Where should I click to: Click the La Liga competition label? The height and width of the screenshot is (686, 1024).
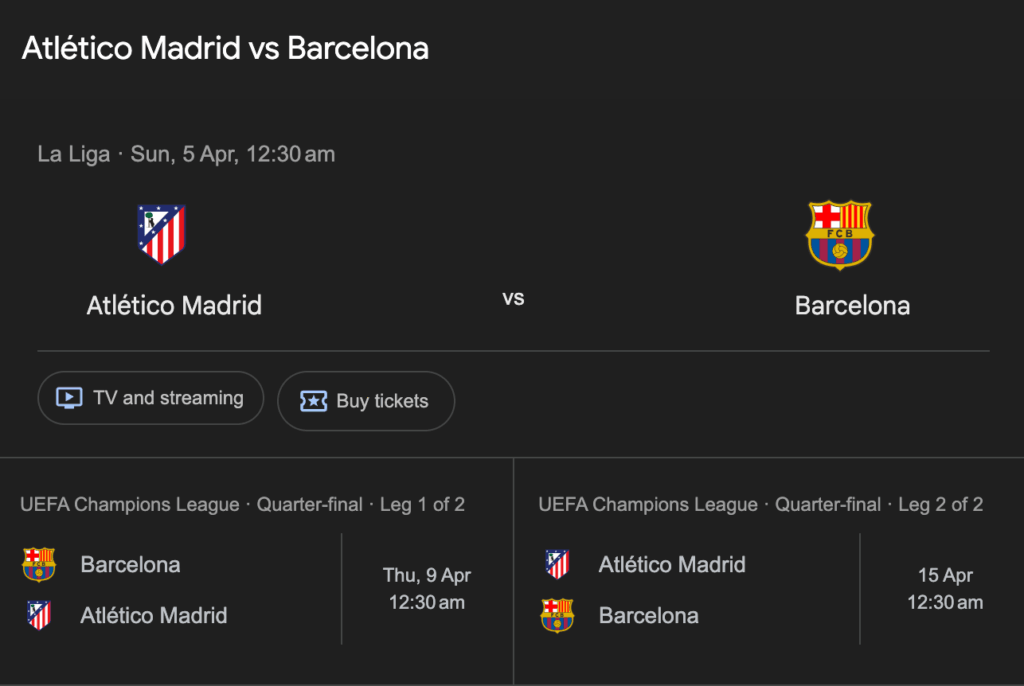coord(73,154)
